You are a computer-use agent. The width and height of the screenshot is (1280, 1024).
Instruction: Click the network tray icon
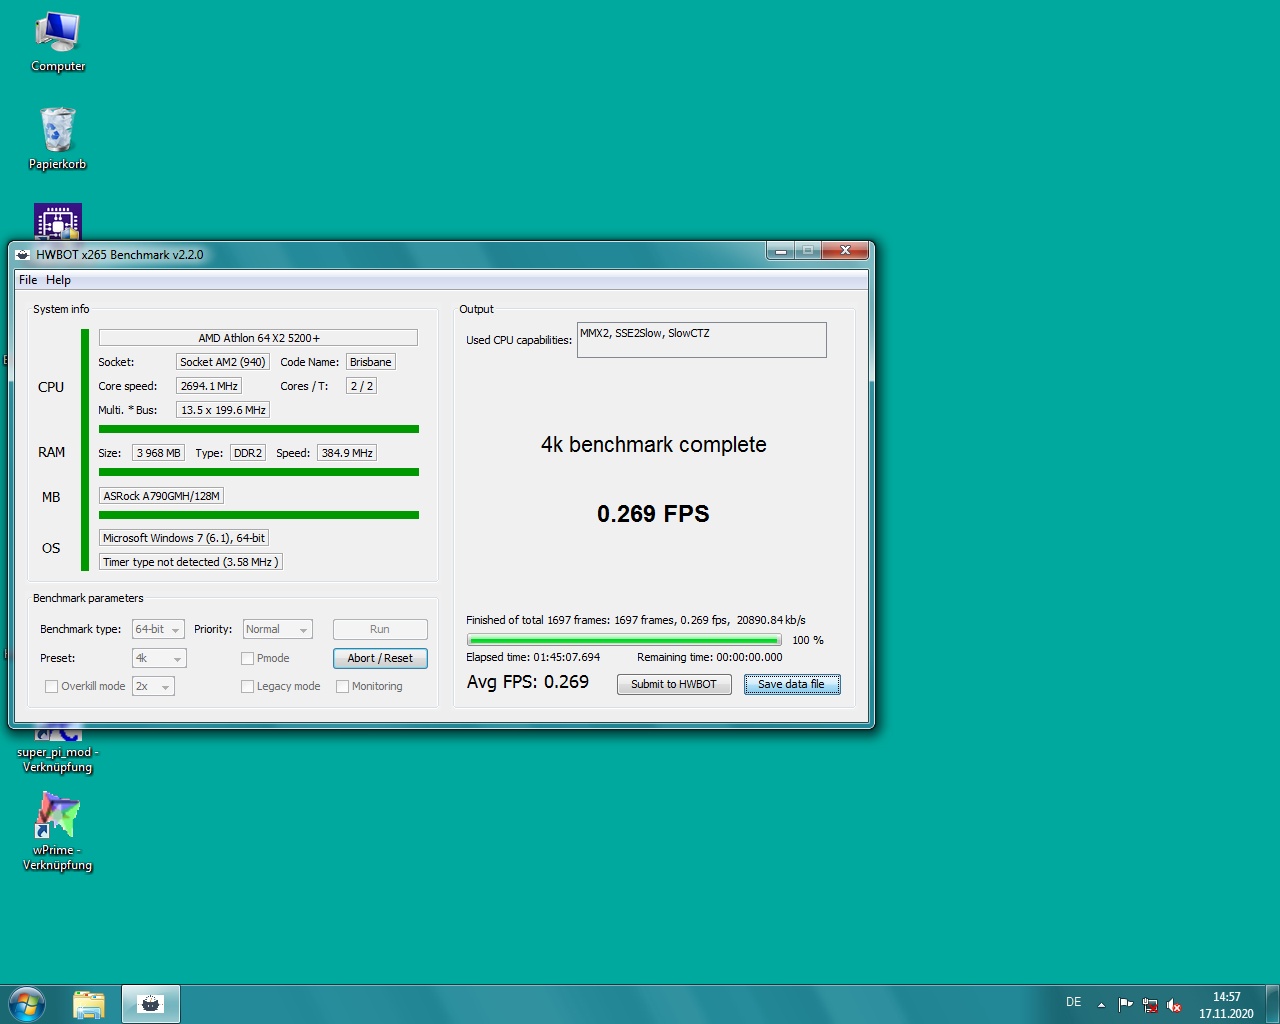tap(1150, 1005)
